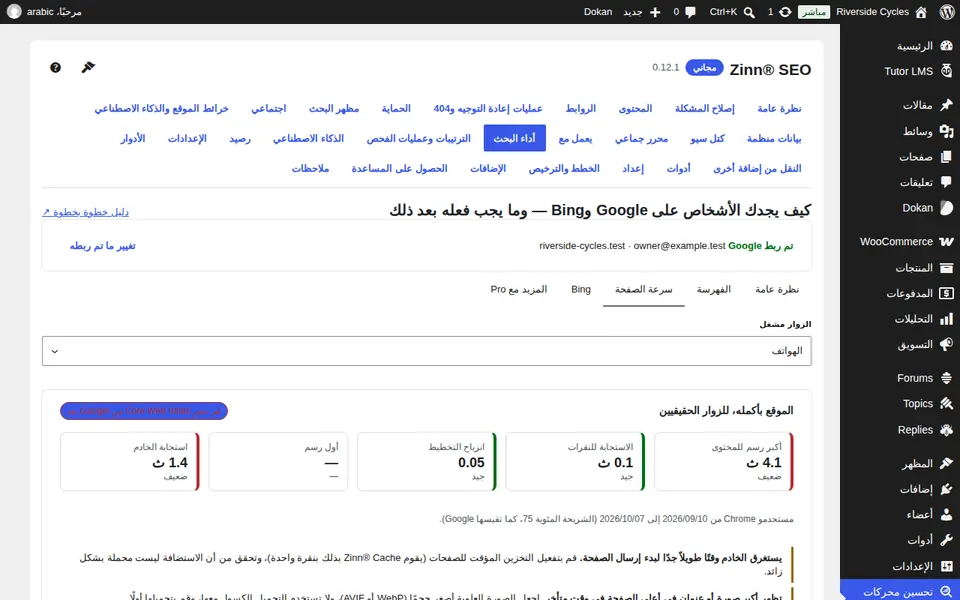Open تحسين محركات sidebar item
This screenshot has height=600, width=960.
900,590
